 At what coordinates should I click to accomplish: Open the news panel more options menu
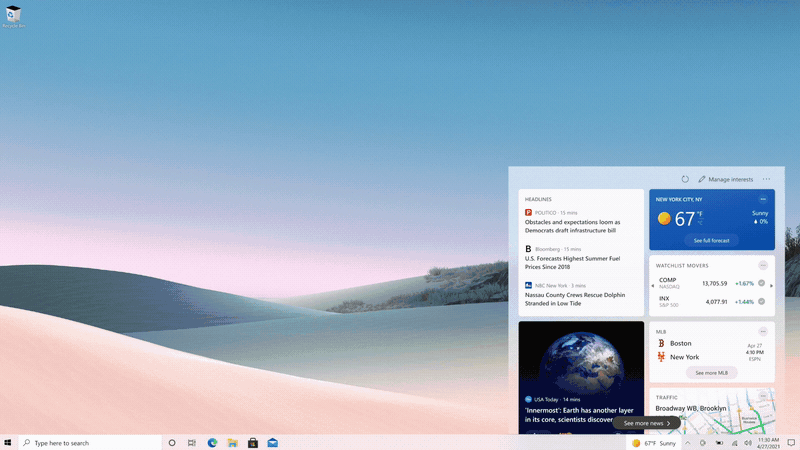pyautogui.click(x=767, y=179)
